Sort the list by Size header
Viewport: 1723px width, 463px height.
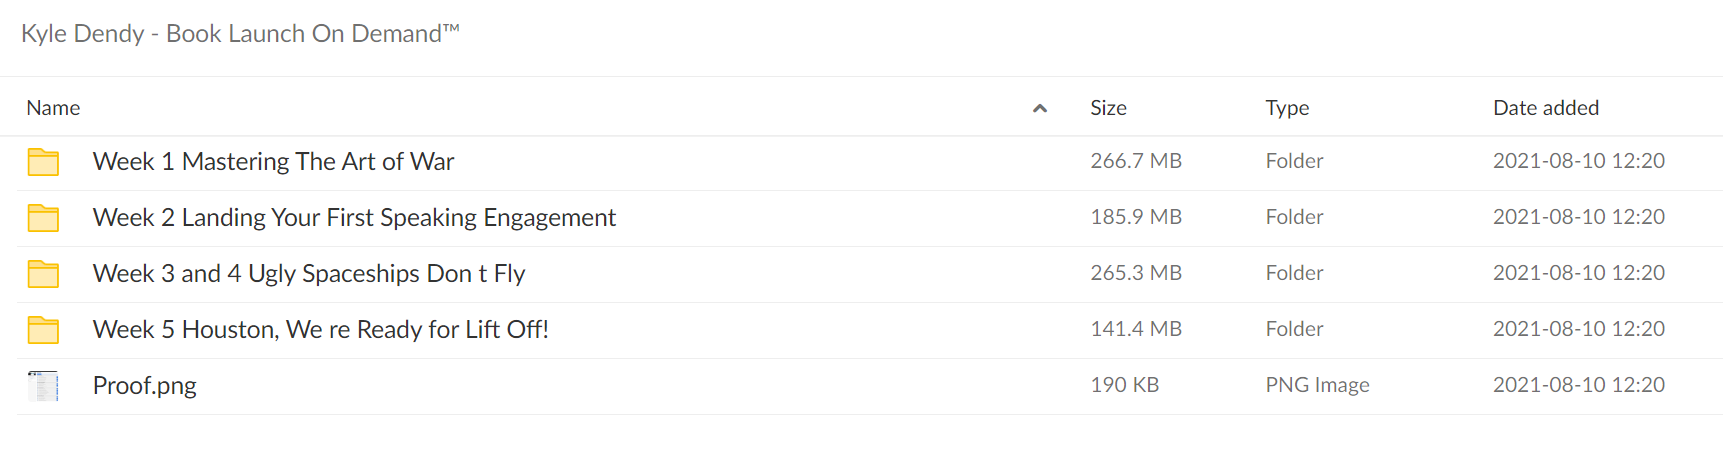click(x=1108, y=108)
